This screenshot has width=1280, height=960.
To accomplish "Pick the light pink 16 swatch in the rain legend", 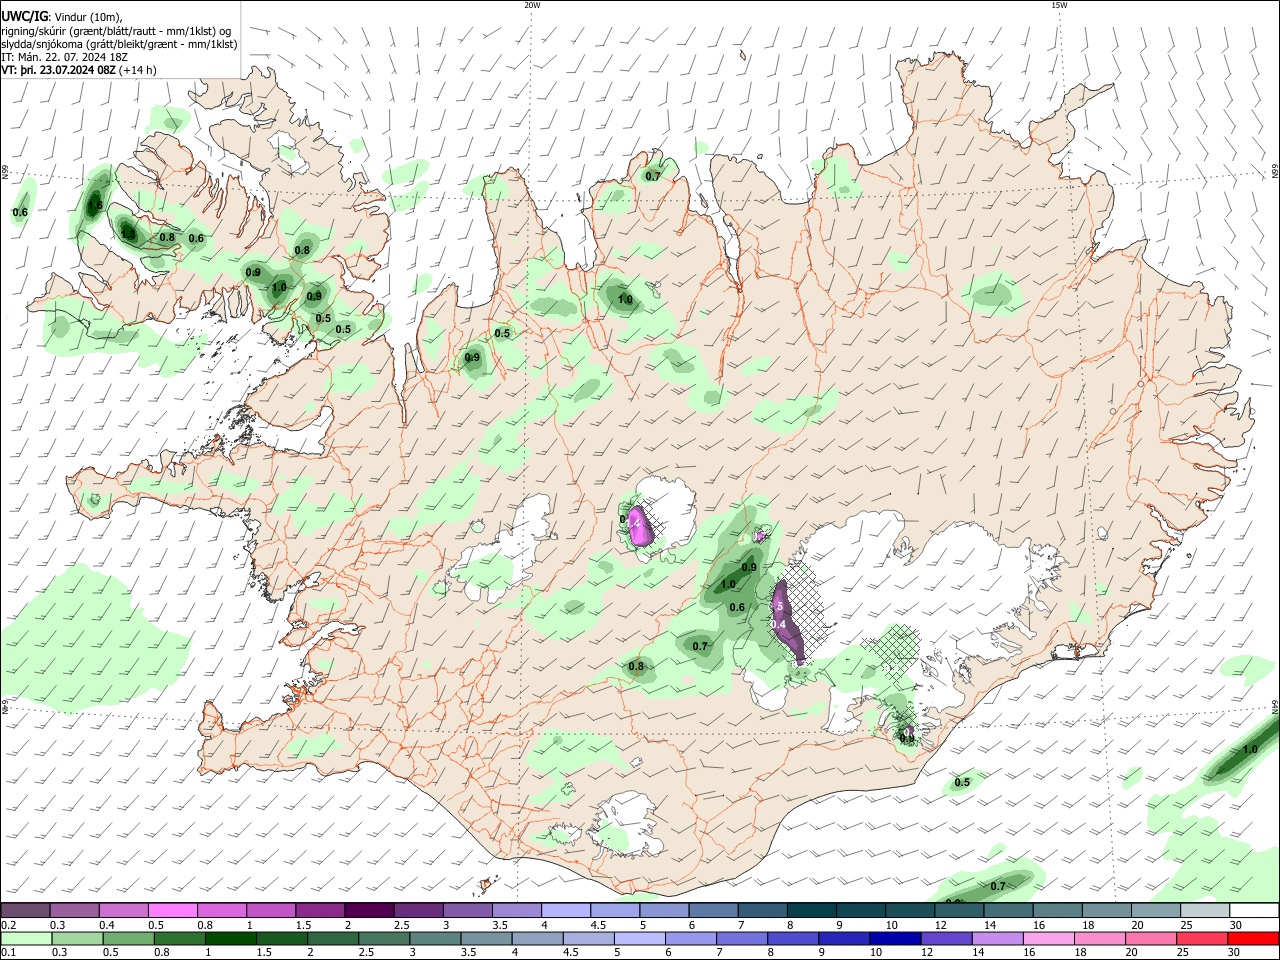I will (1049, 938).
